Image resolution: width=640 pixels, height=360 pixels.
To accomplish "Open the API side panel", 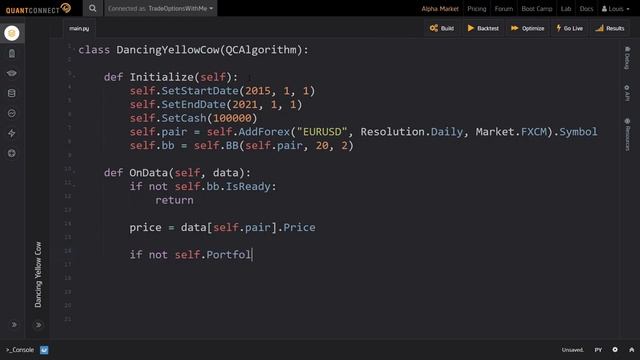I will pos(627,93).
